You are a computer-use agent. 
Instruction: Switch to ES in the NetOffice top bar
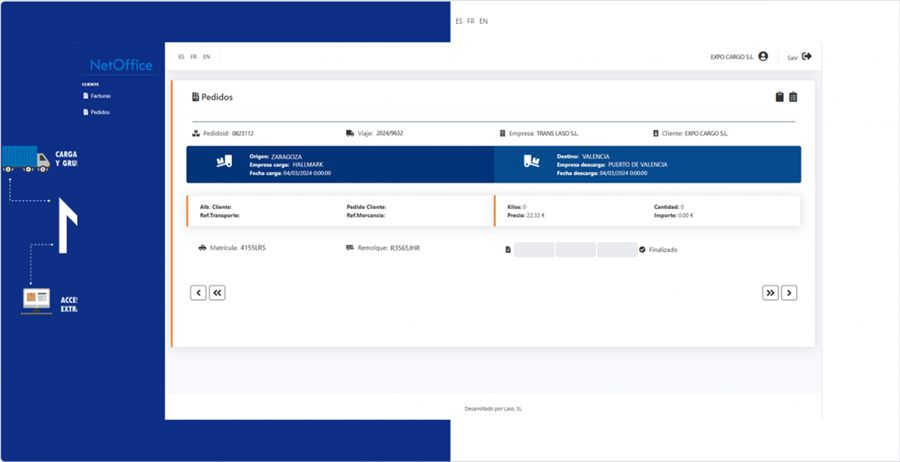coord(181,57)
